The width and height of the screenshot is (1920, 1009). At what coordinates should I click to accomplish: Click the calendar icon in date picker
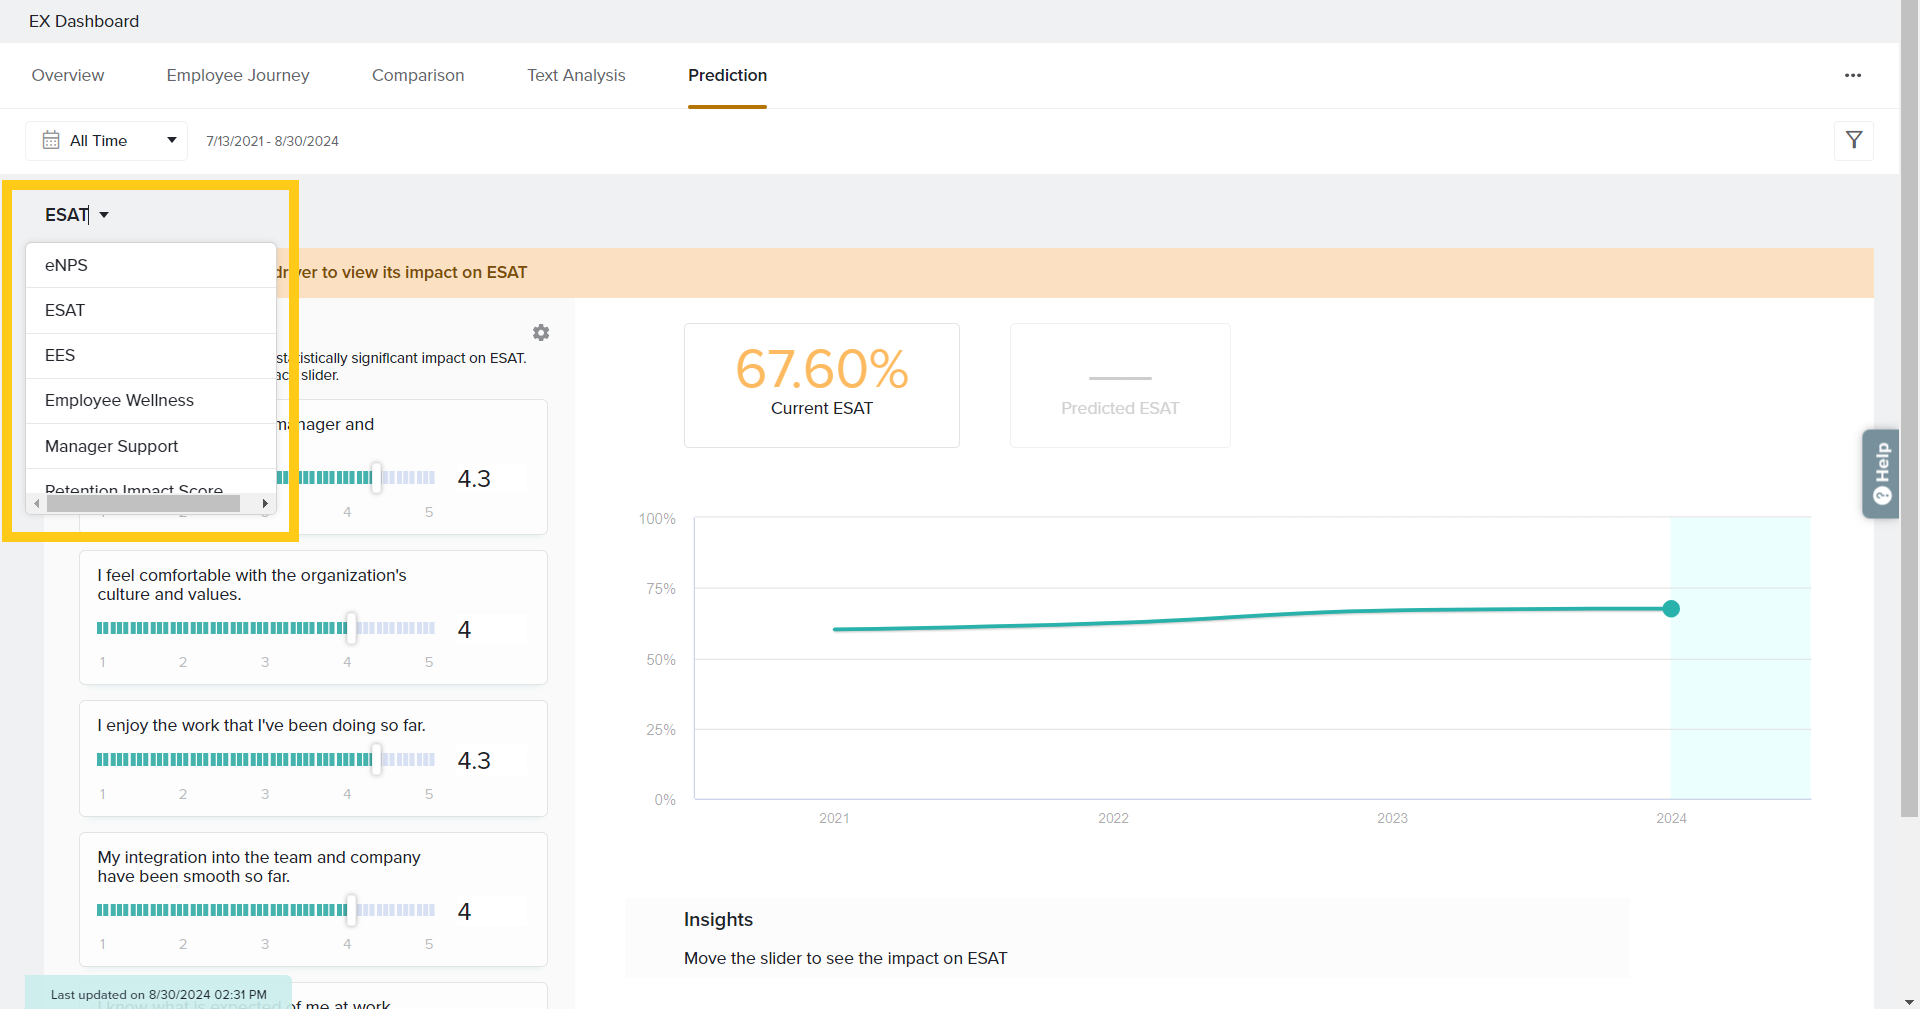51,141
